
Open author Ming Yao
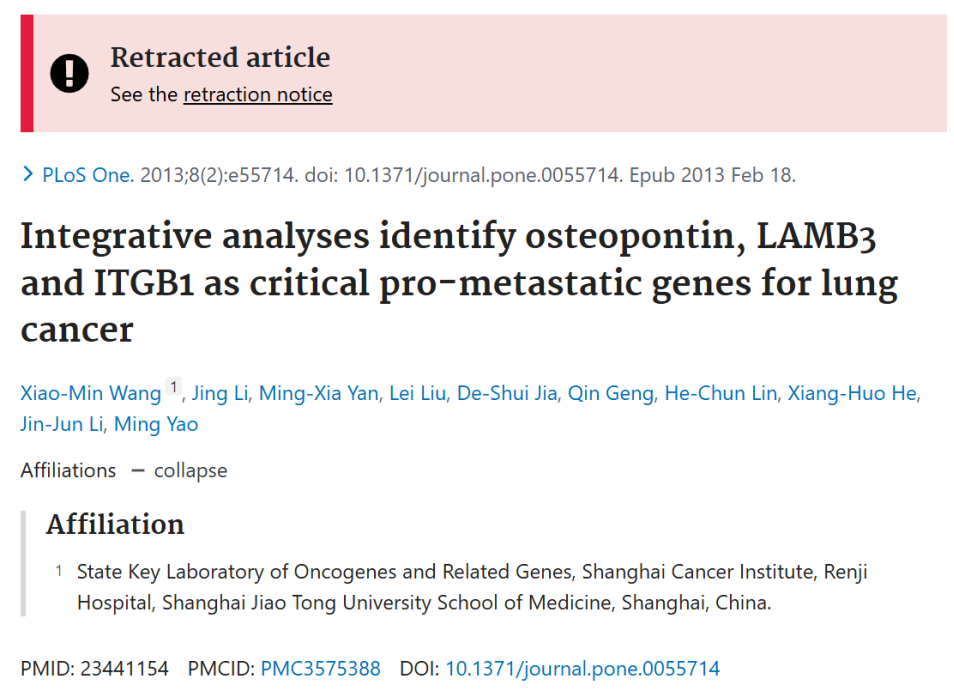[x=156, y=425]
